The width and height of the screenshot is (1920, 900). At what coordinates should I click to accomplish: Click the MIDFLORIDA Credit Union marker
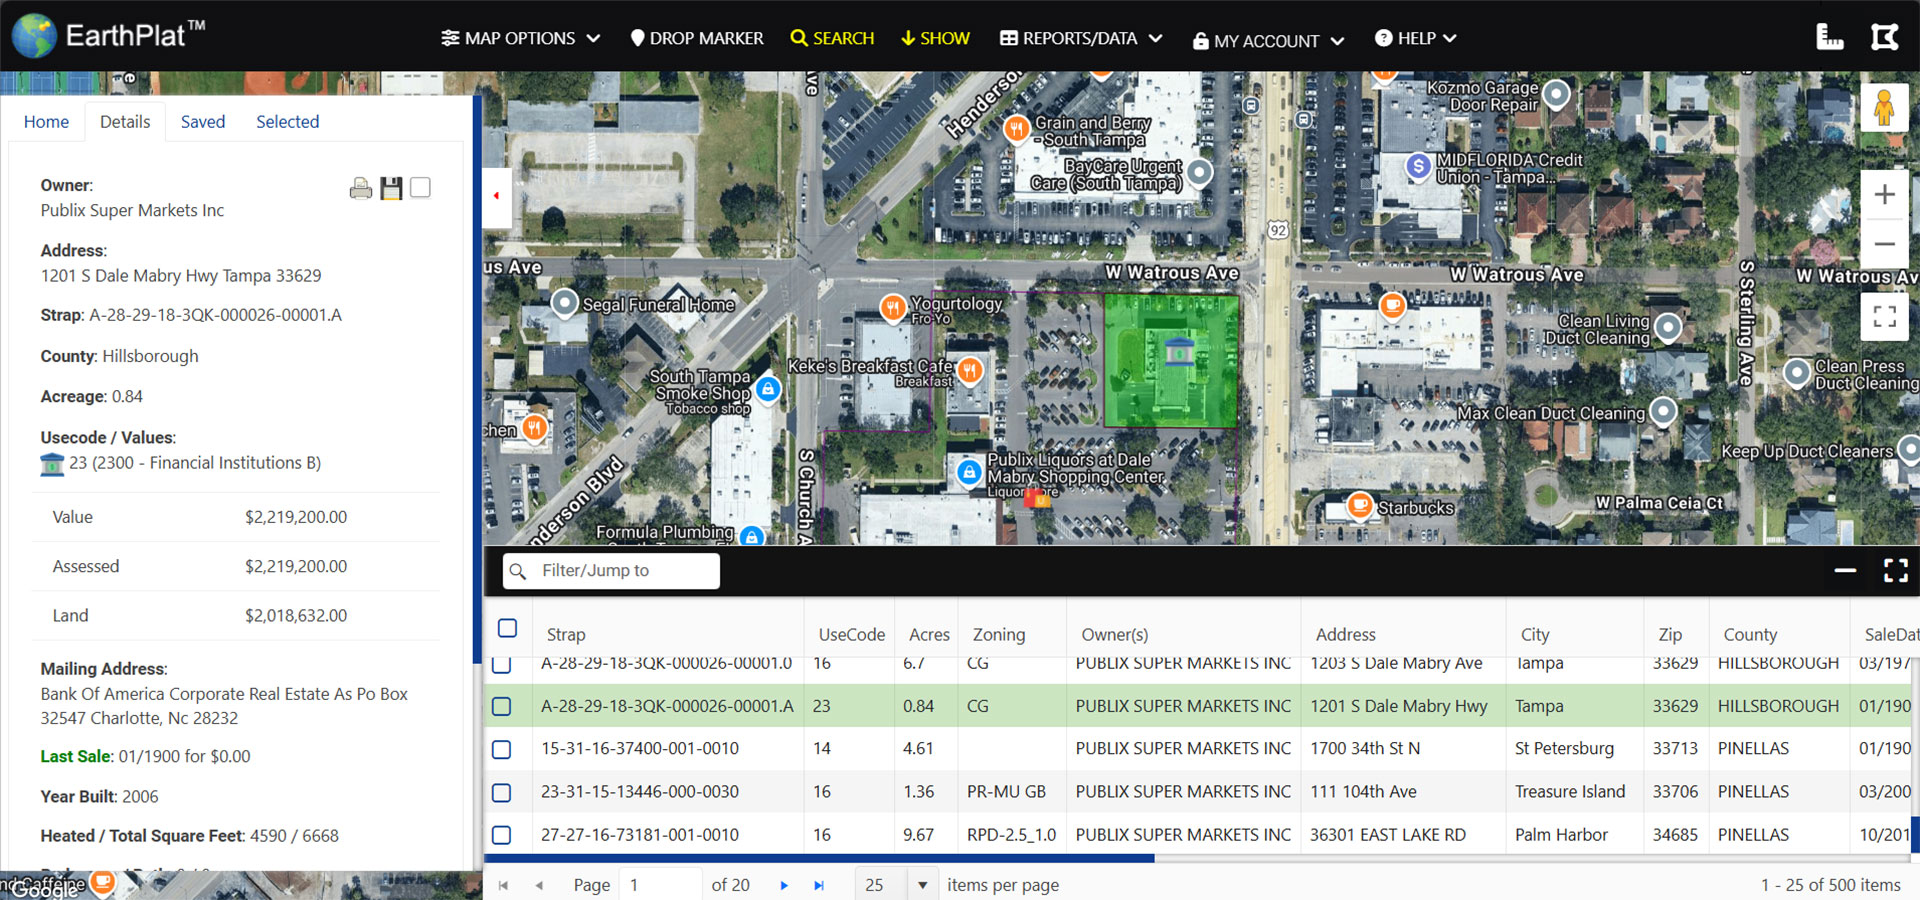click(1418, 166)
